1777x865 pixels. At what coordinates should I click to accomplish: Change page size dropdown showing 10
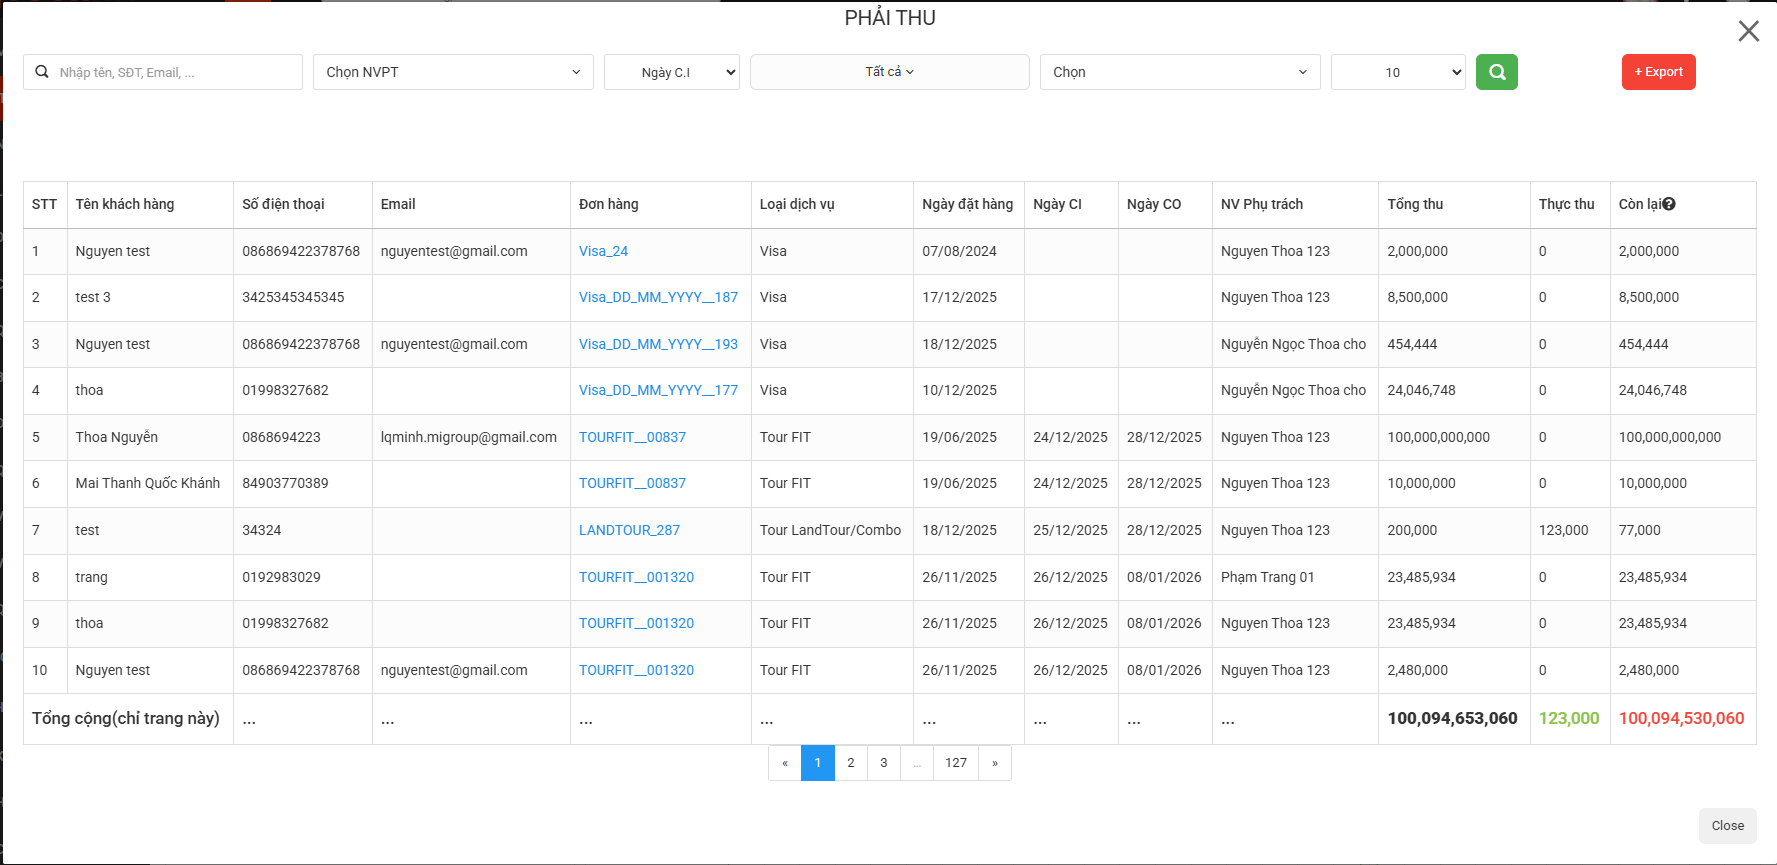[x=1397, y=72]
